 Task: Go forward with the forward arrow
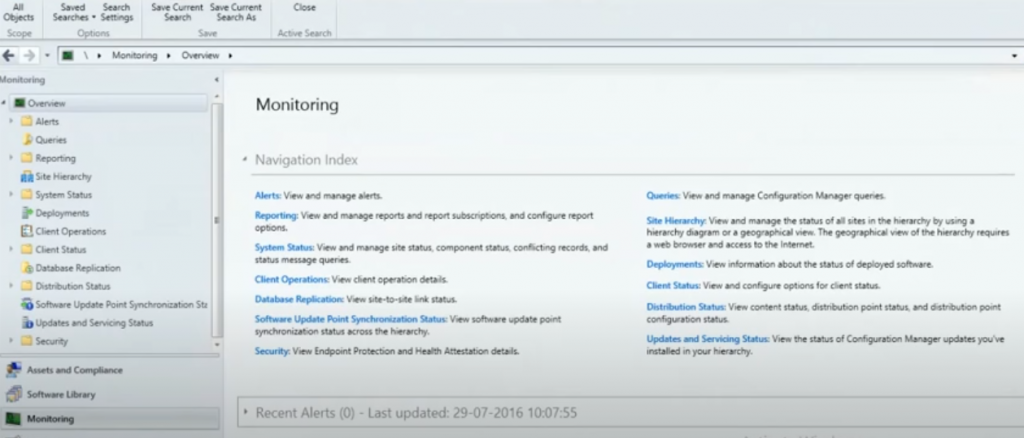coord(29,55)
